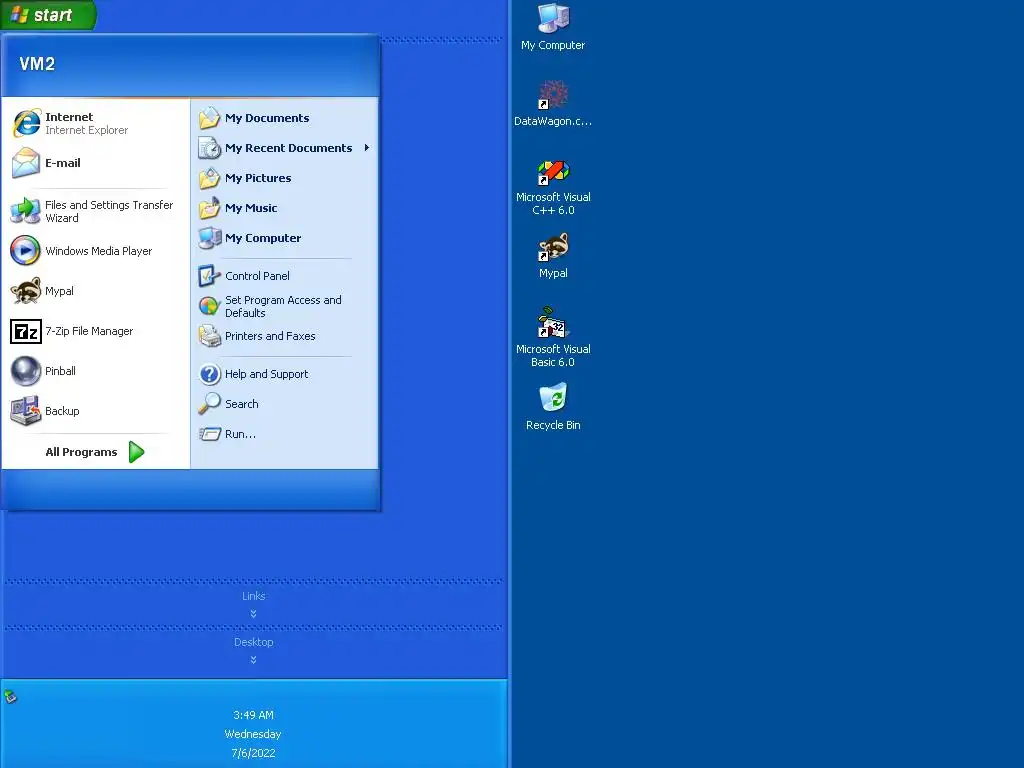Select the DataWagon.c... desktop shortcut
1024x768 pixels.
[x=553, y=103]
